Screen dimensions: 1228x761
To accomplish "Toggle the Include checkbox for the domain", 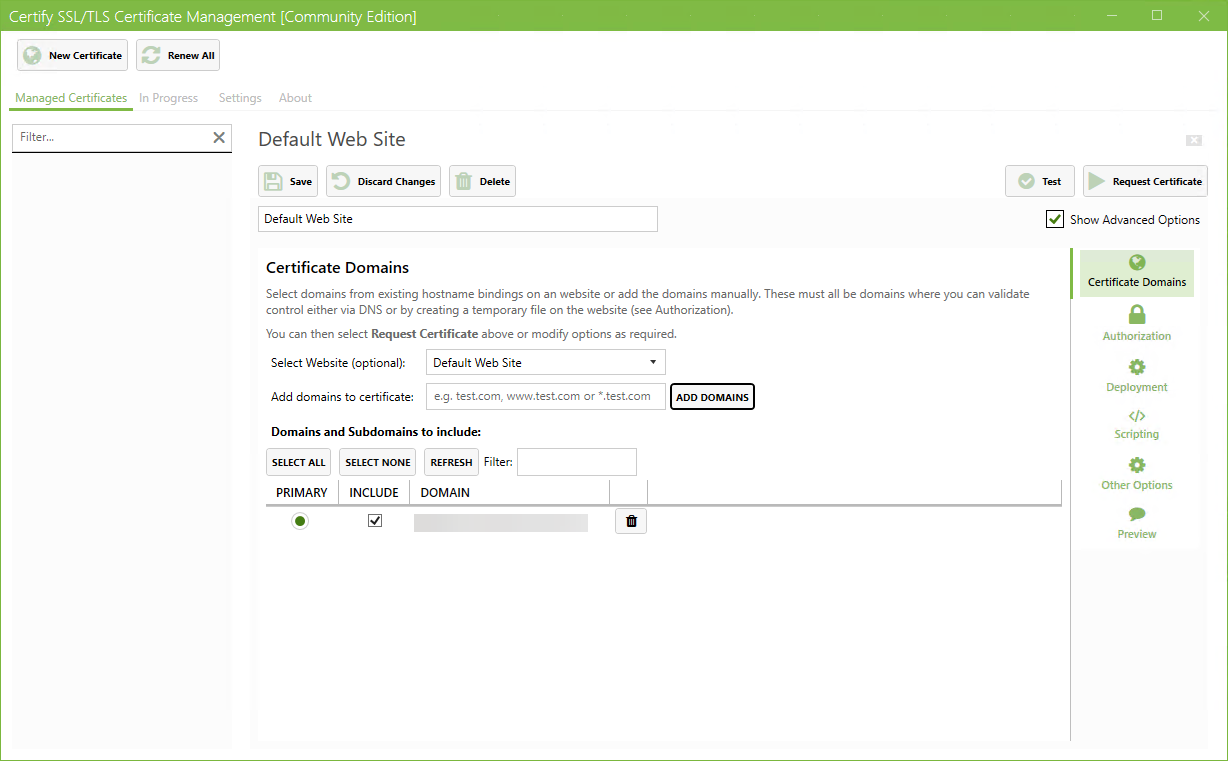I will [375, 521].
